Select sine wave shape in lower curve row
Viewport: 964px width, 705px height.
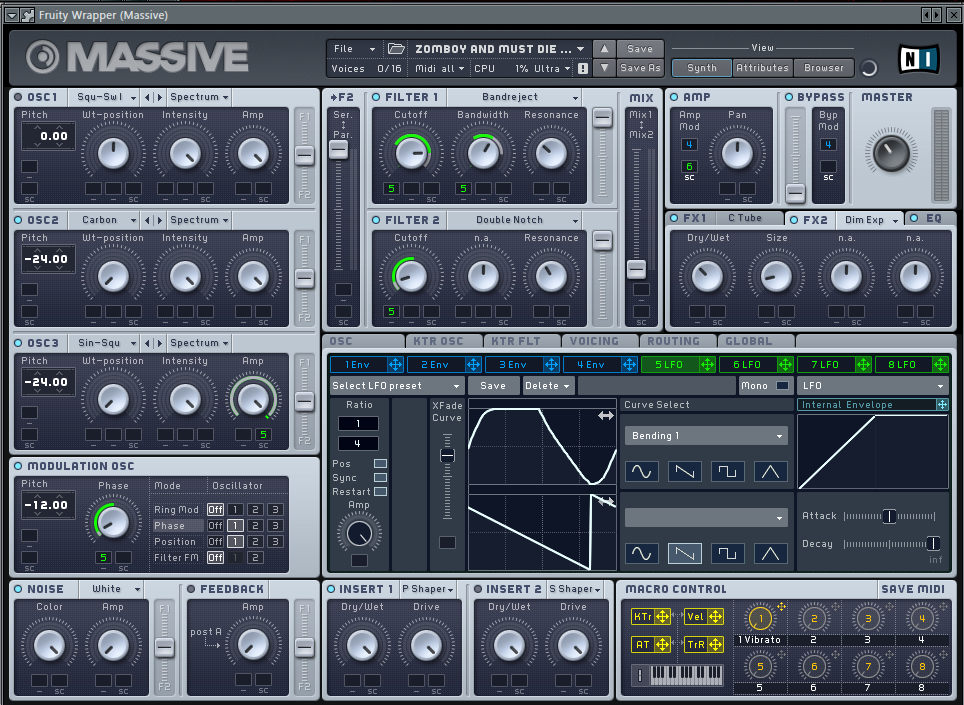coord(641,553)
